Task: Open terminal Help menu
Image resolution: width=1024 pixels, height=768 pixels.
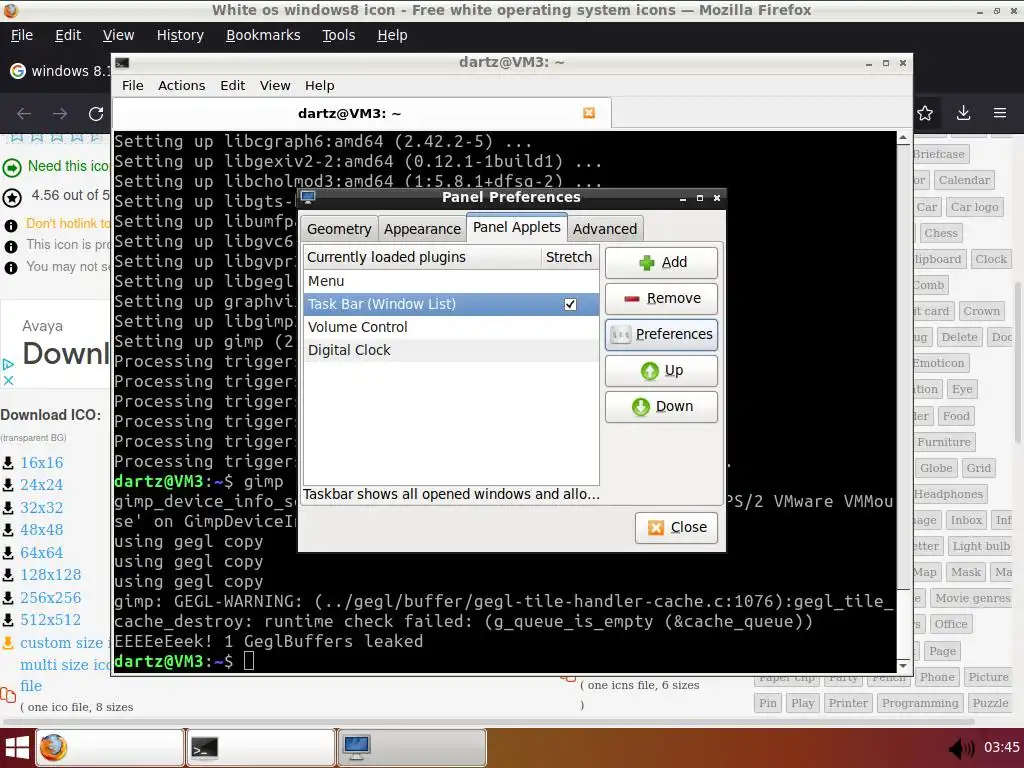Action: tap(319, 86)
